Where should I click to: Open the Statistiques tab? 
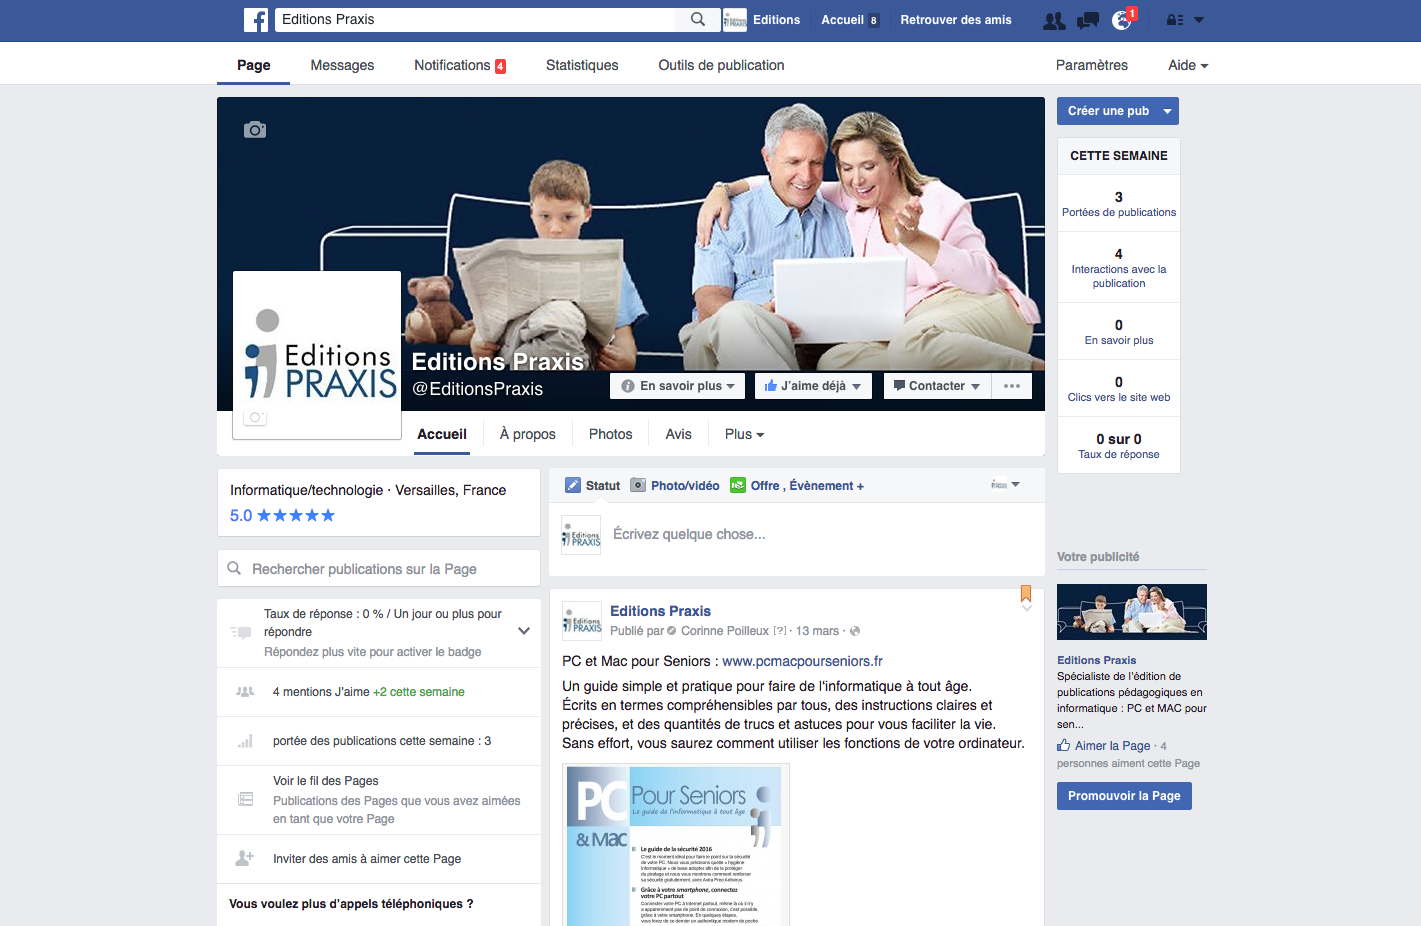(x=582, y=65)
